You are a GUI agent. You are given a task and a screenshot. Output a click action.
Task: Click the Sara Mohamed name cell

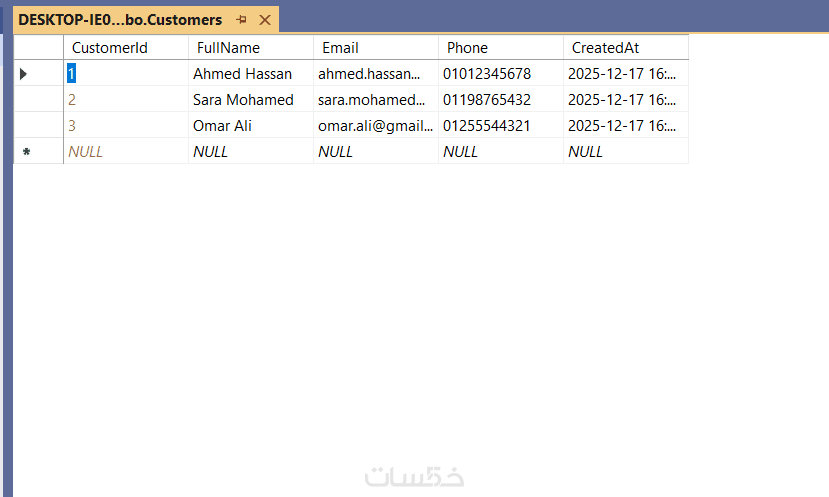[x=243, y=100]
